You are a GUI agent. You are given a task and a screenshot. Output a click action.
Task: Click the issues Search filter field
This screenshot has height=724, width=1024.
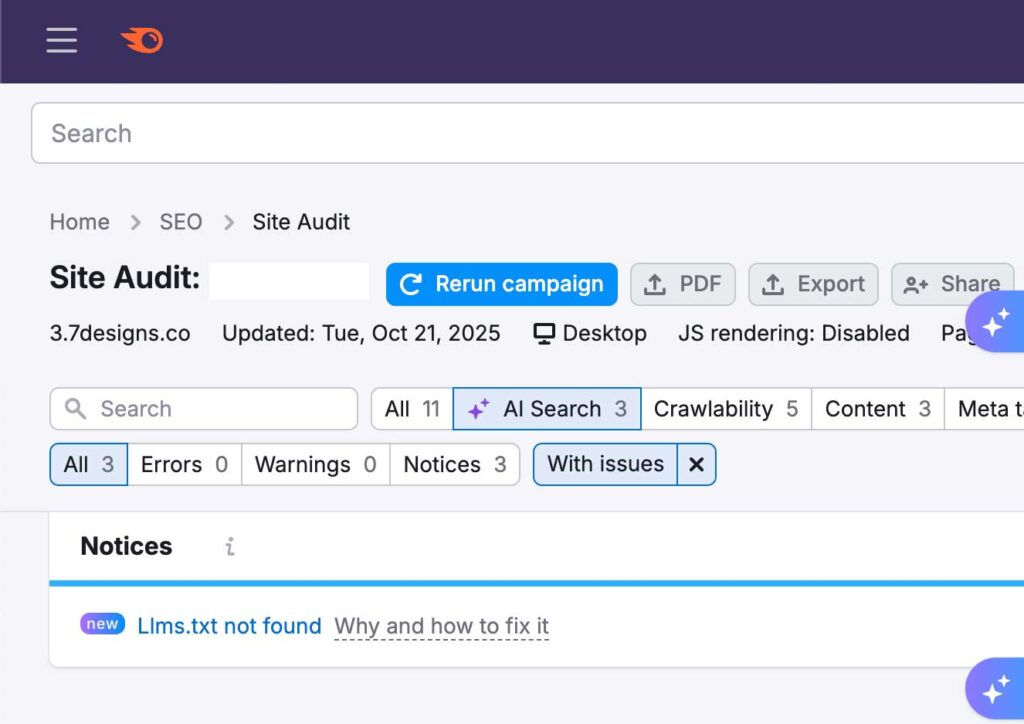(204, 409)
